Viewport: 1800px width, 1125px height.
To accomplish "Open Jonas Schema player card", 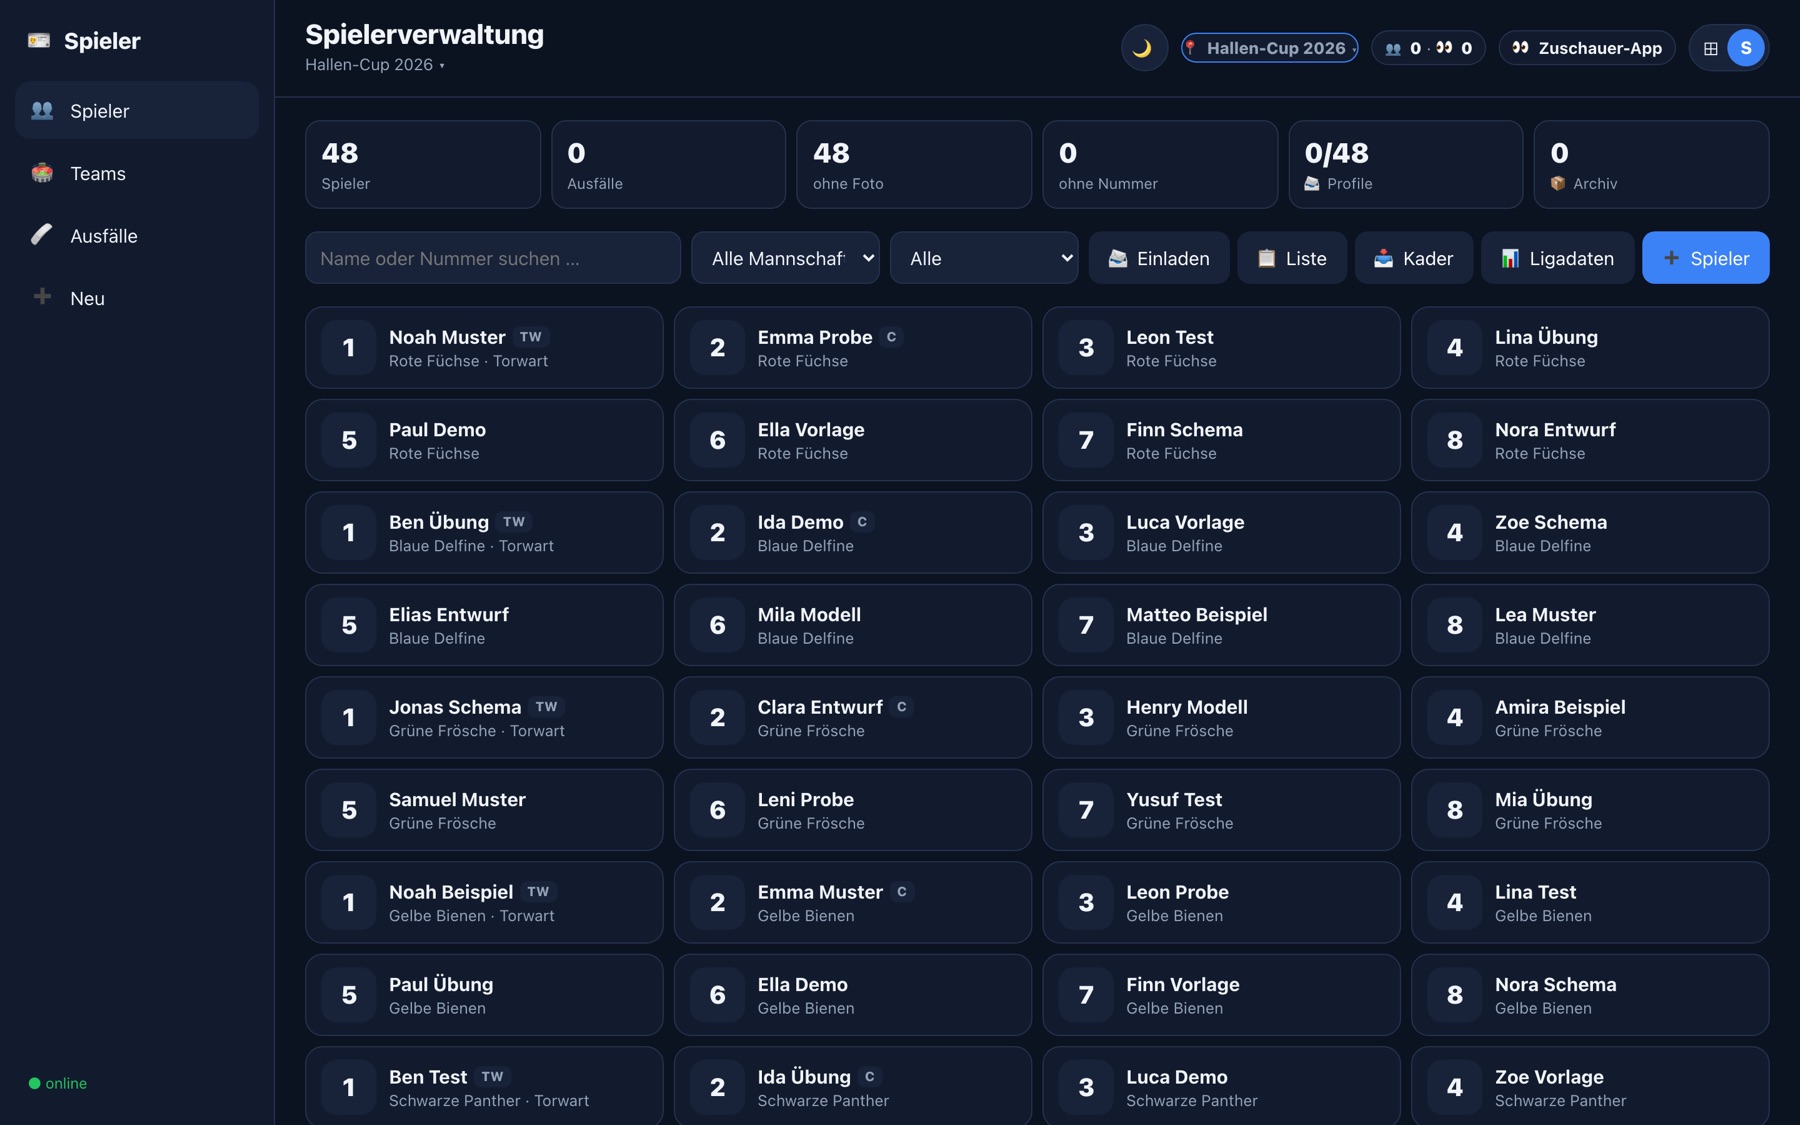I will (484, 718).
